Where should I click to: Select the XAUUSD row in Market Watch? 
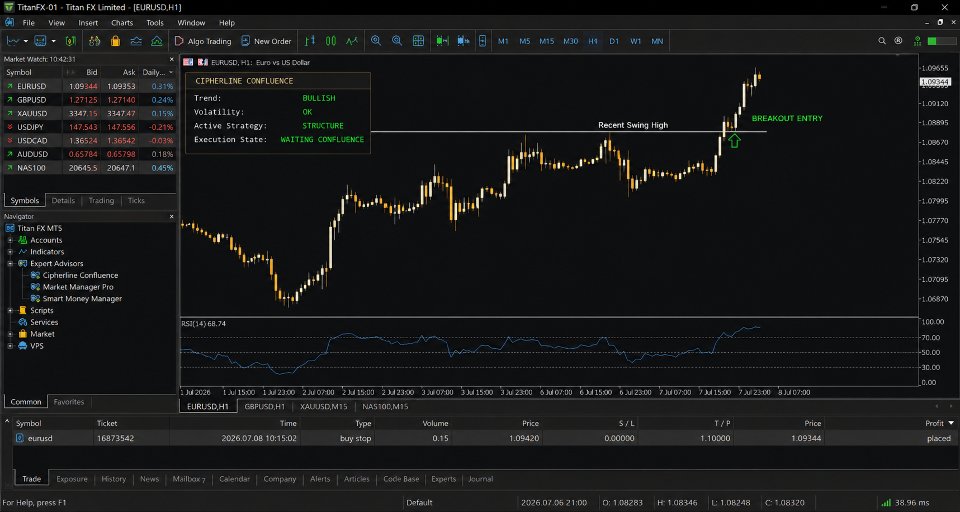[x=89, y=113]
